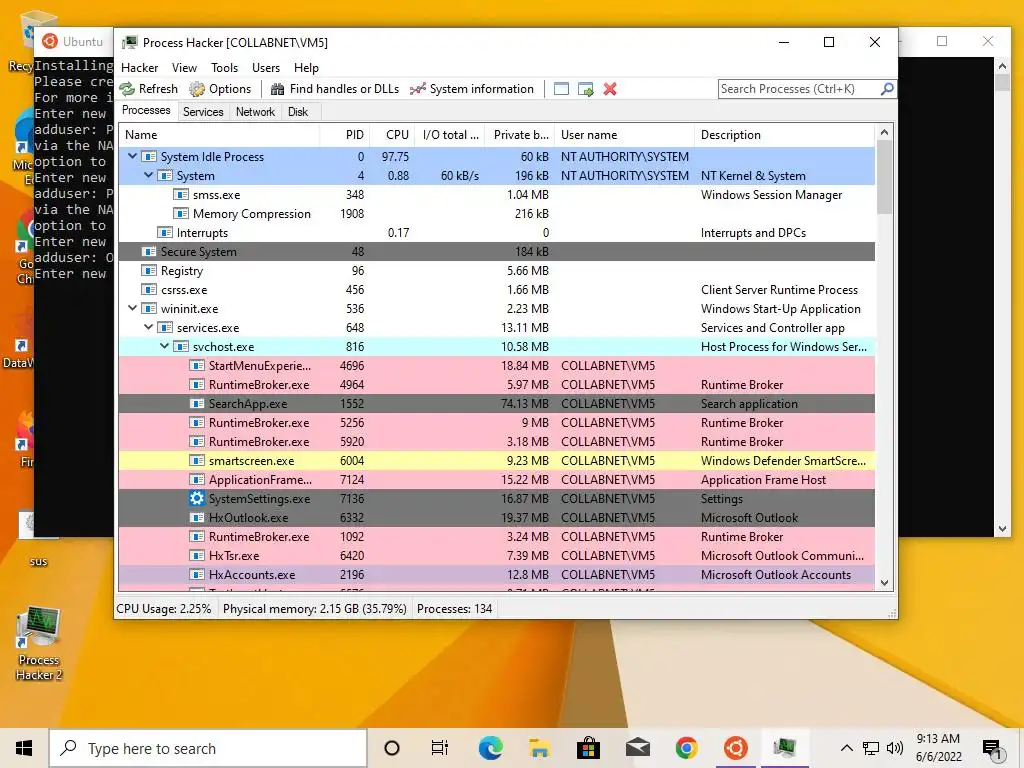1024x768 pixels.
Task: Open Microsoft Store from the taskbar
Action: [x=588, y=748]
